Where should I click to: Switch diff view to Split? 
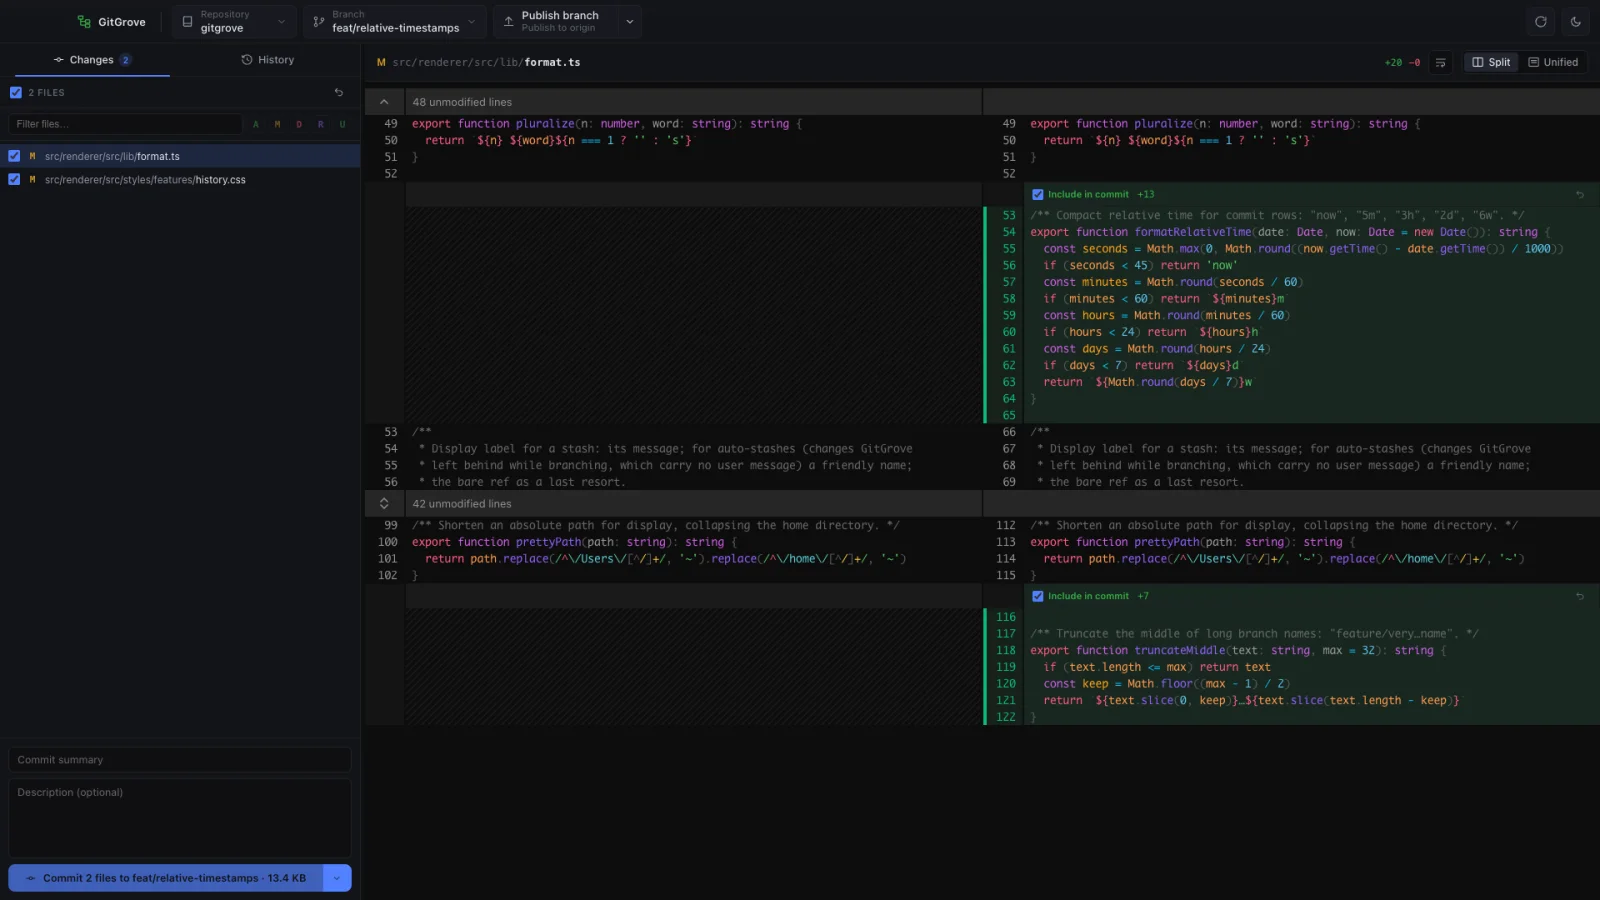(1491, 62)
